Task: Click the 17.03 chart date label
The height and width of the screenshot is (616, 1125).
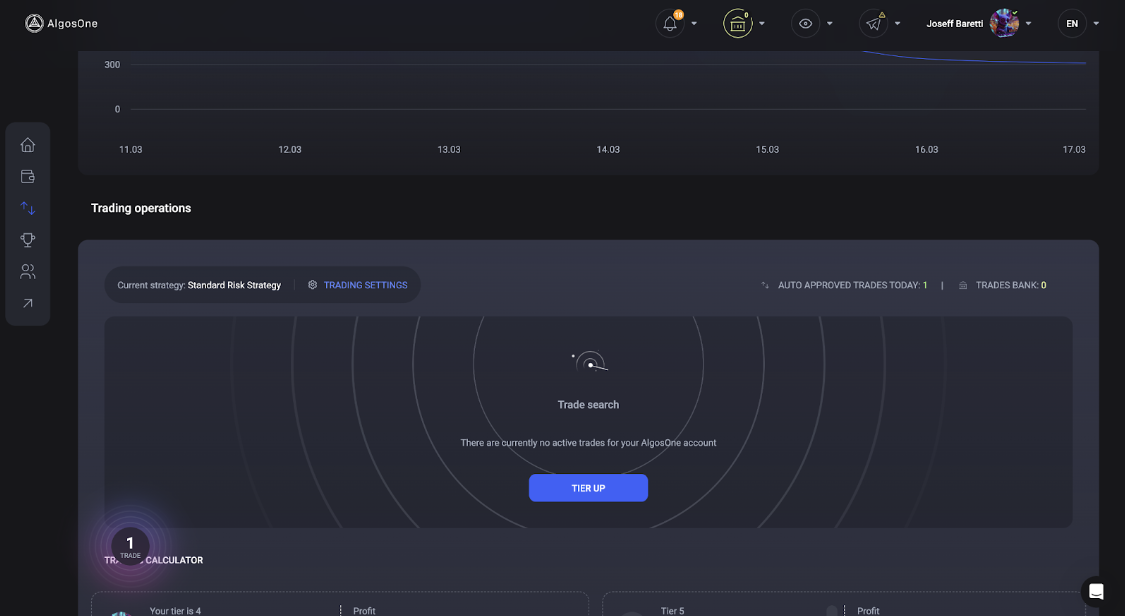Action: click(1073, 150)
